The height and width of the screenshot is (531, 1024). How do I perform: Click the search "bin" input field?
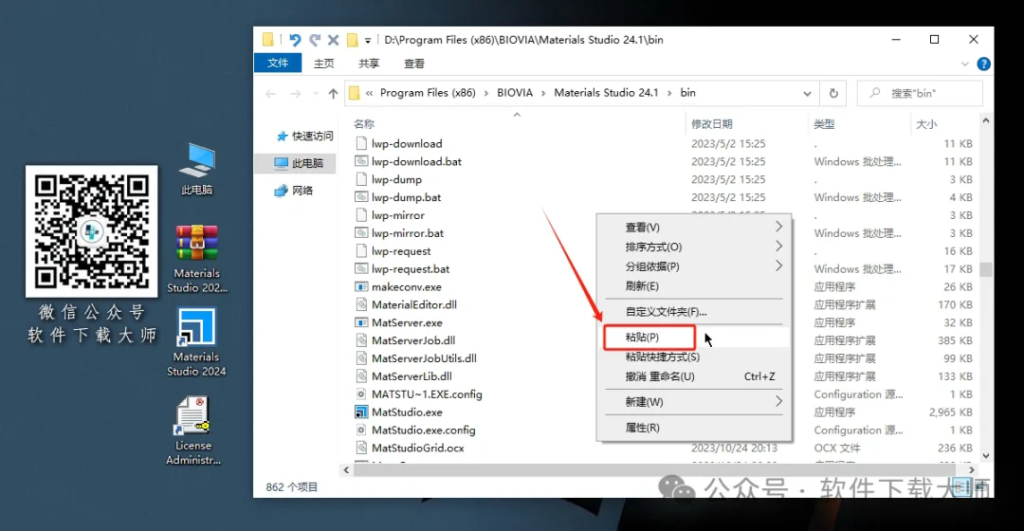[x=920, y=93]
